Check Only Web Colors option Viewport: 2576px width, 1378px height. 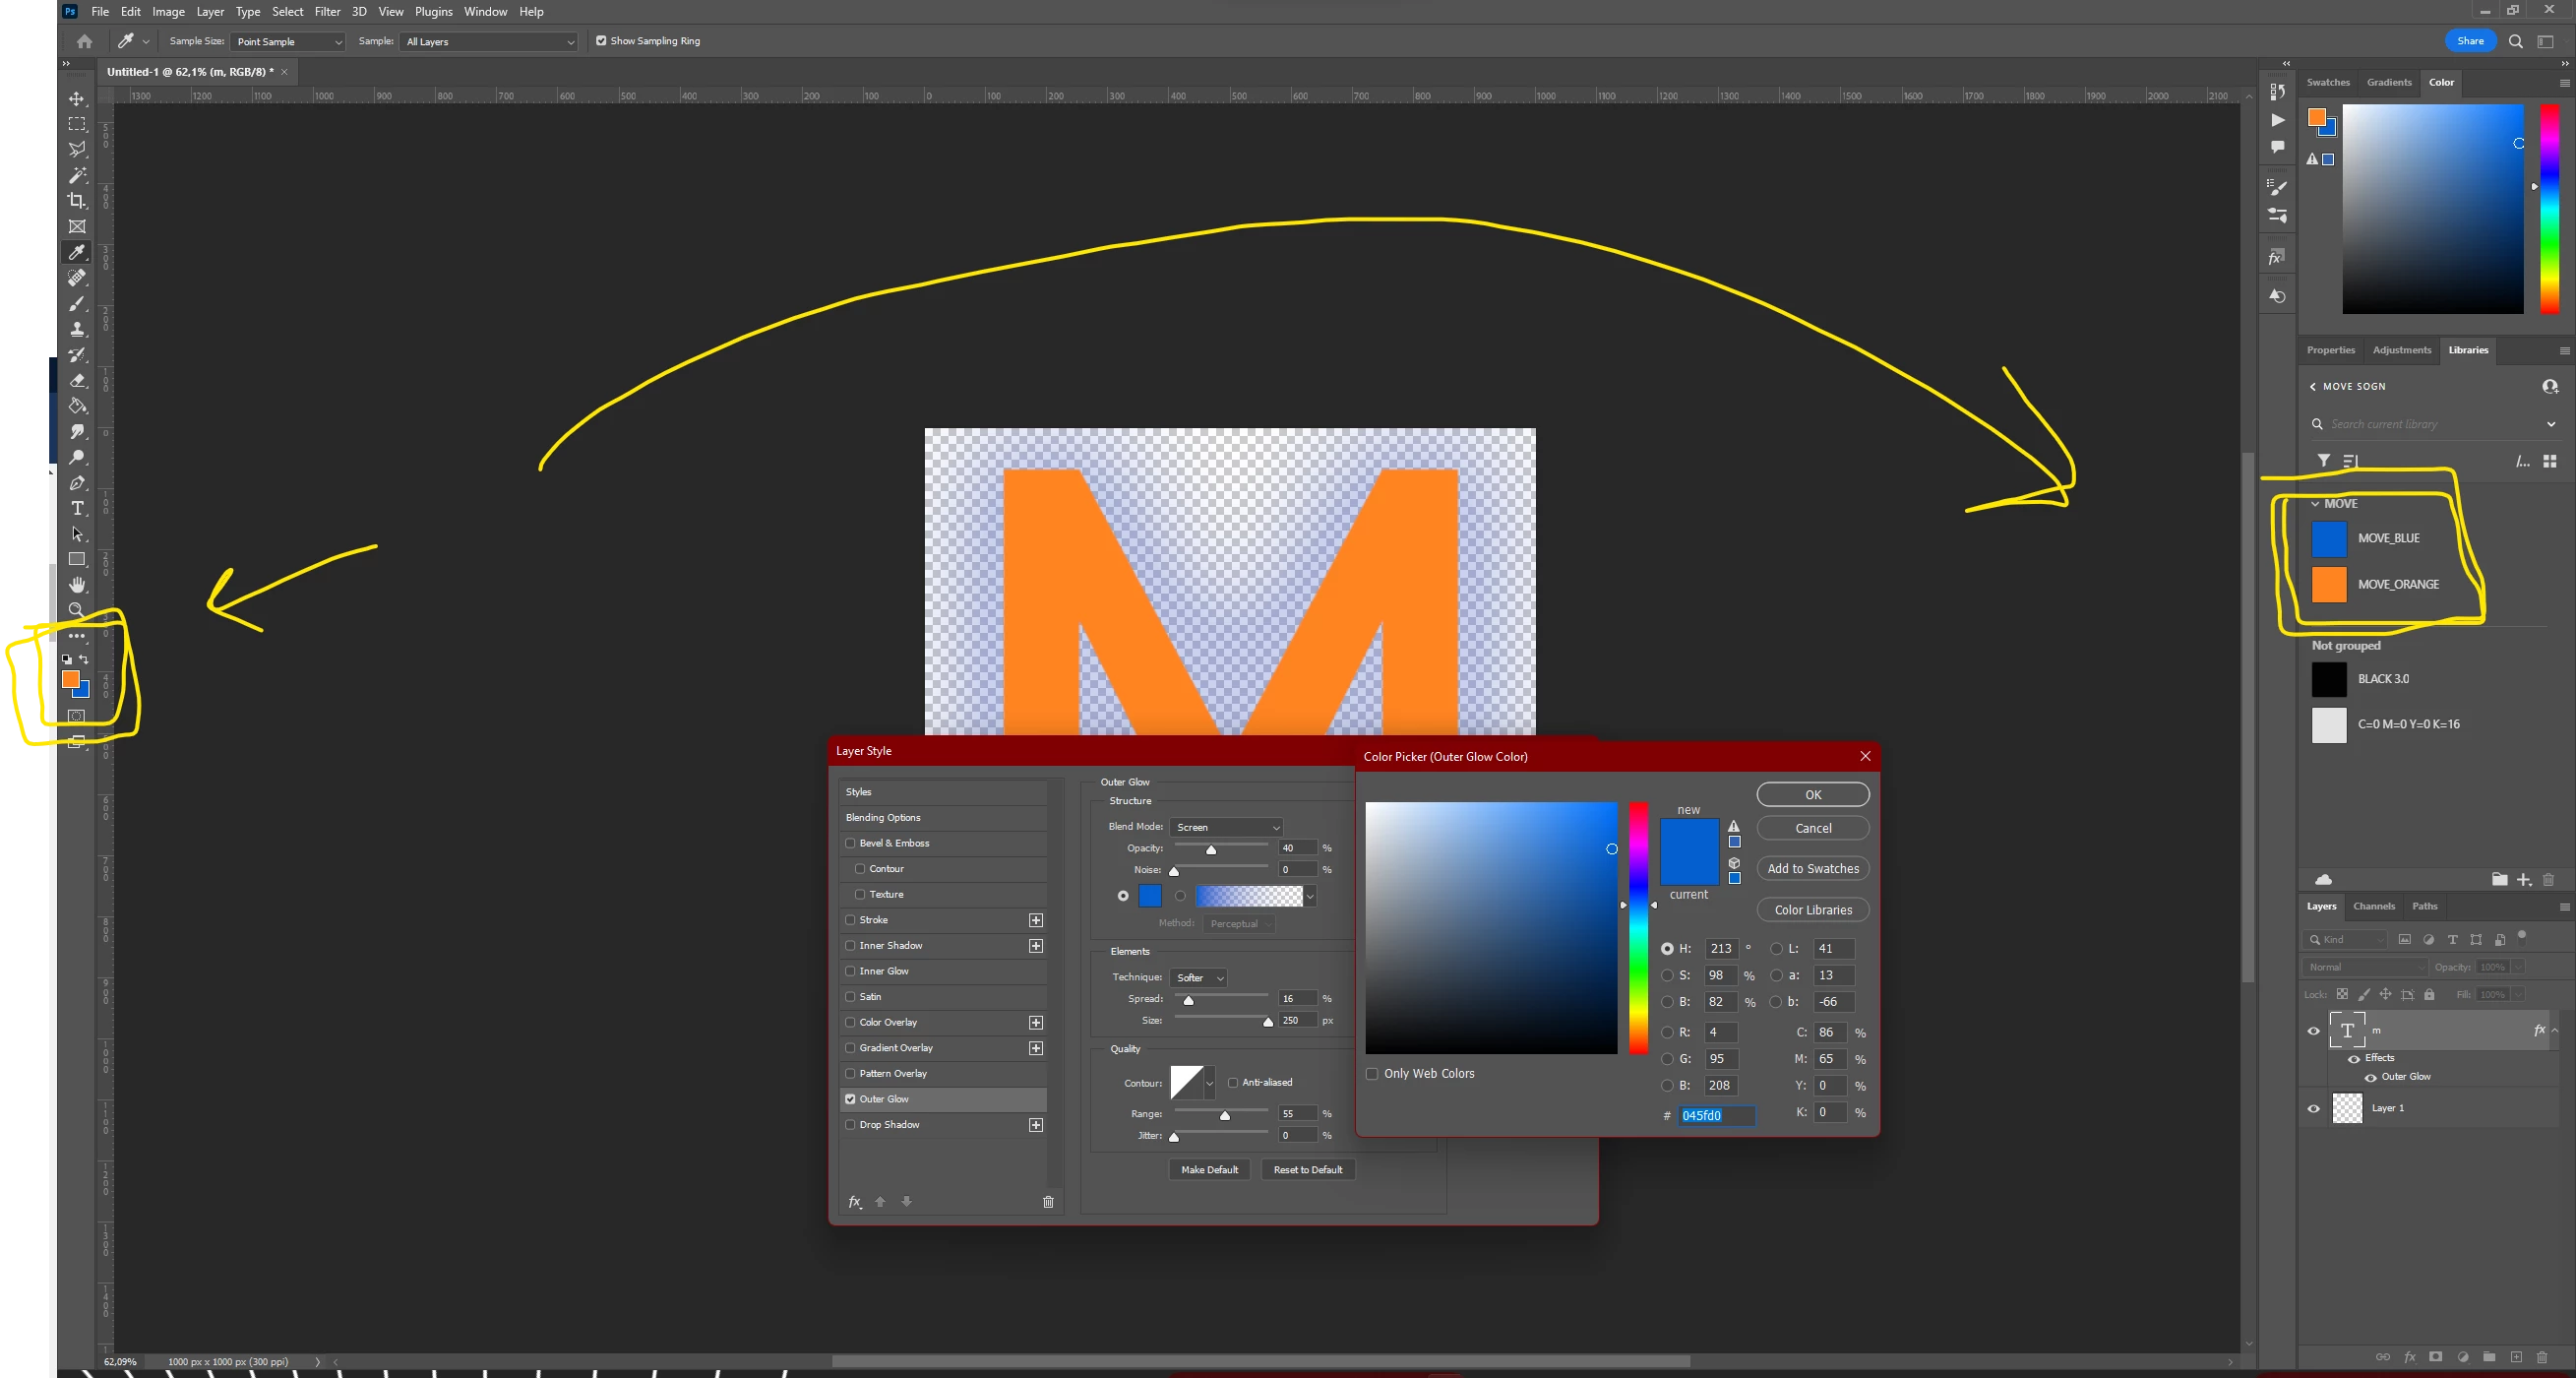click(x=1372, y=1074)
